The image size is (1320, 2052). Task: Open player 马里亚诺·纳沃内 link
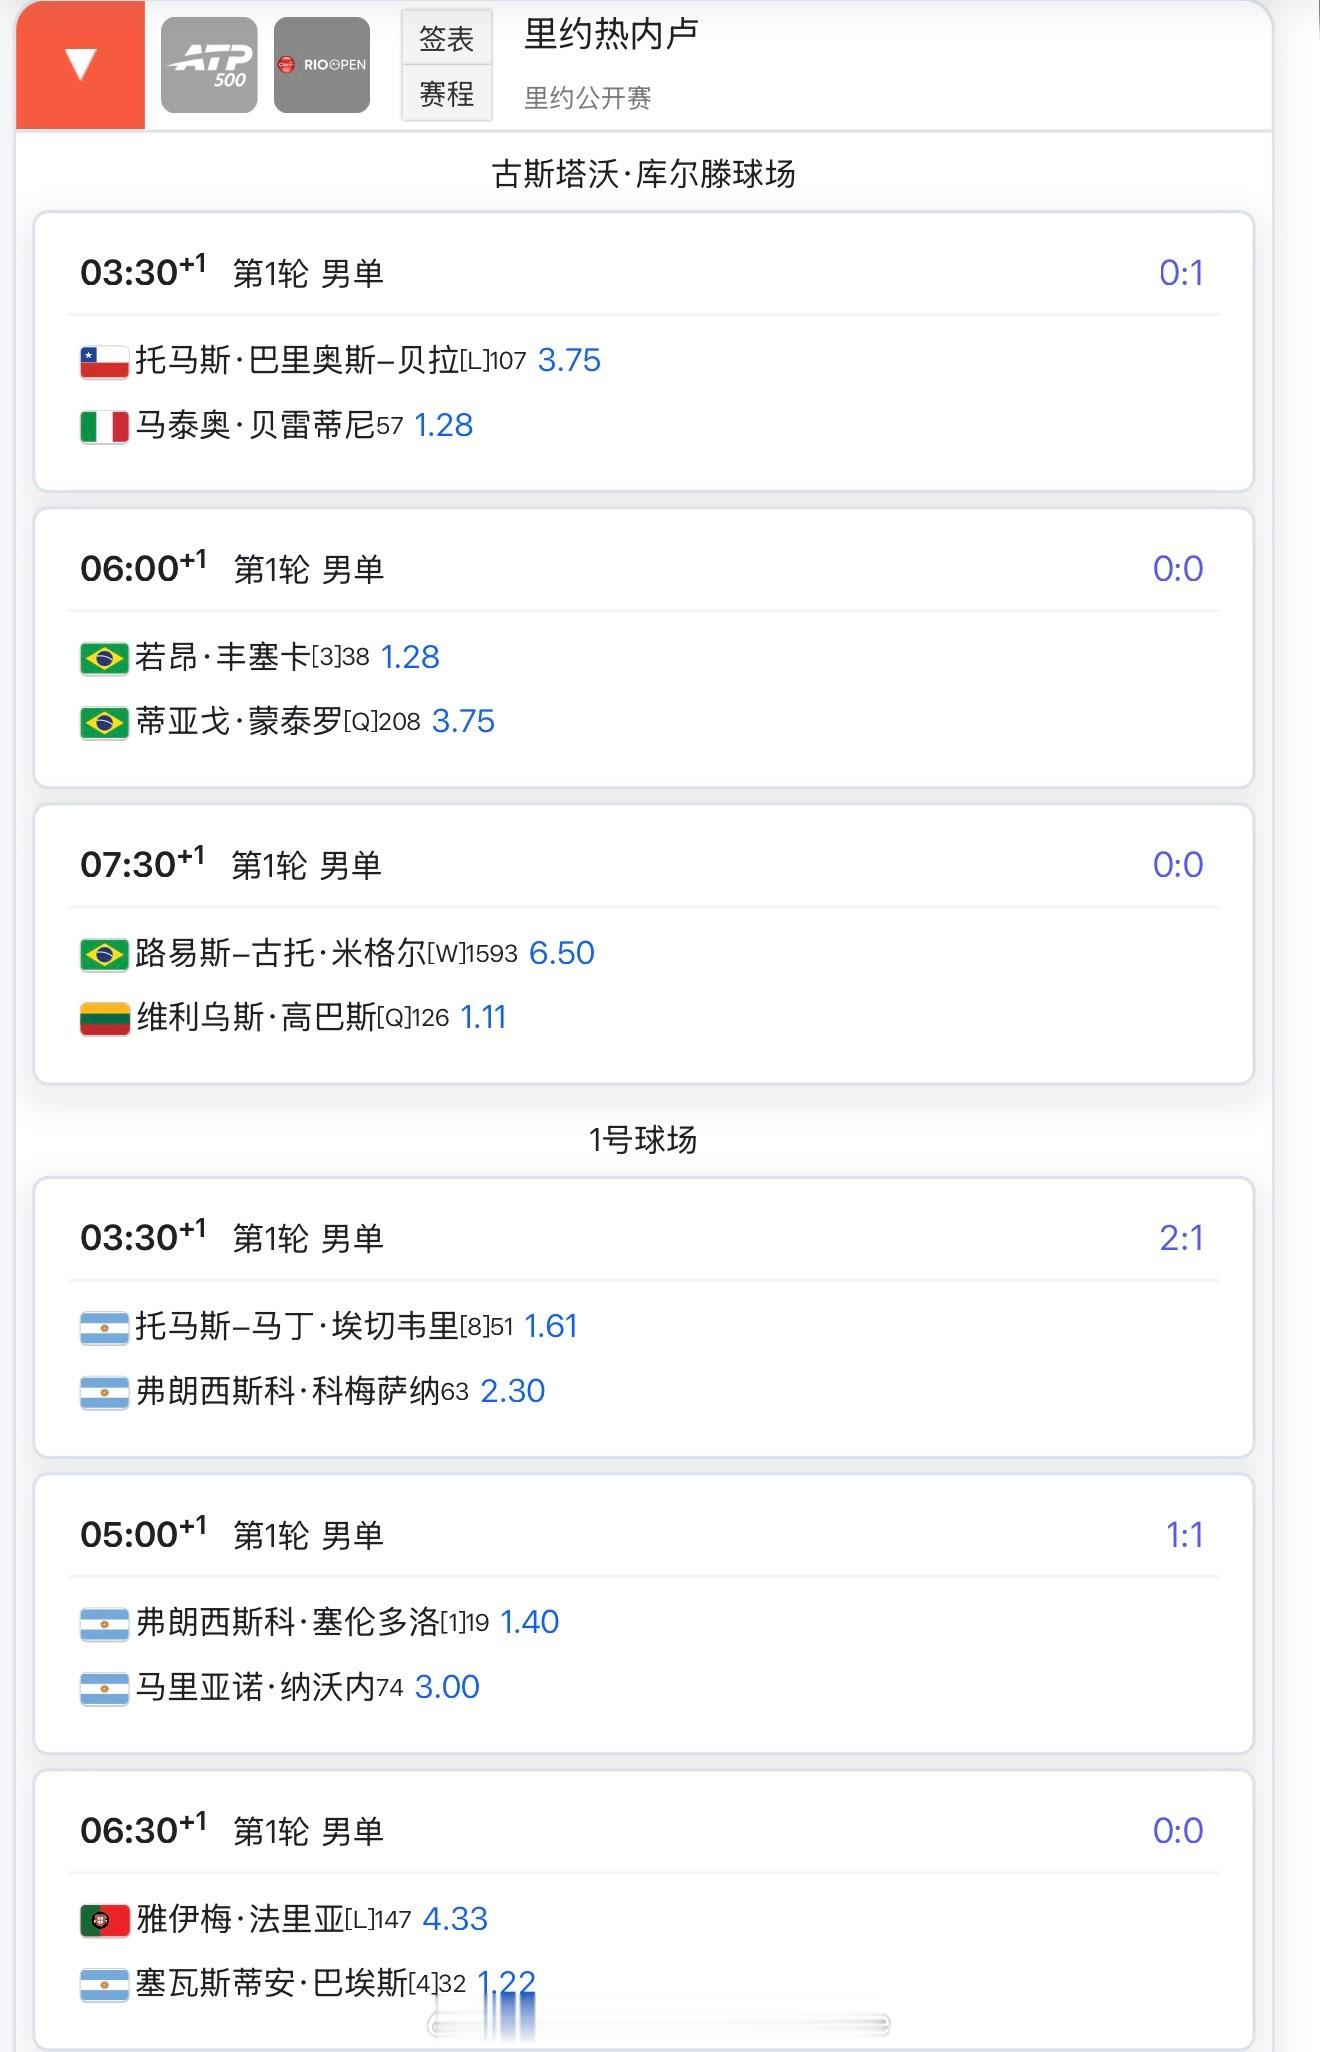[x=254, y=1687]
